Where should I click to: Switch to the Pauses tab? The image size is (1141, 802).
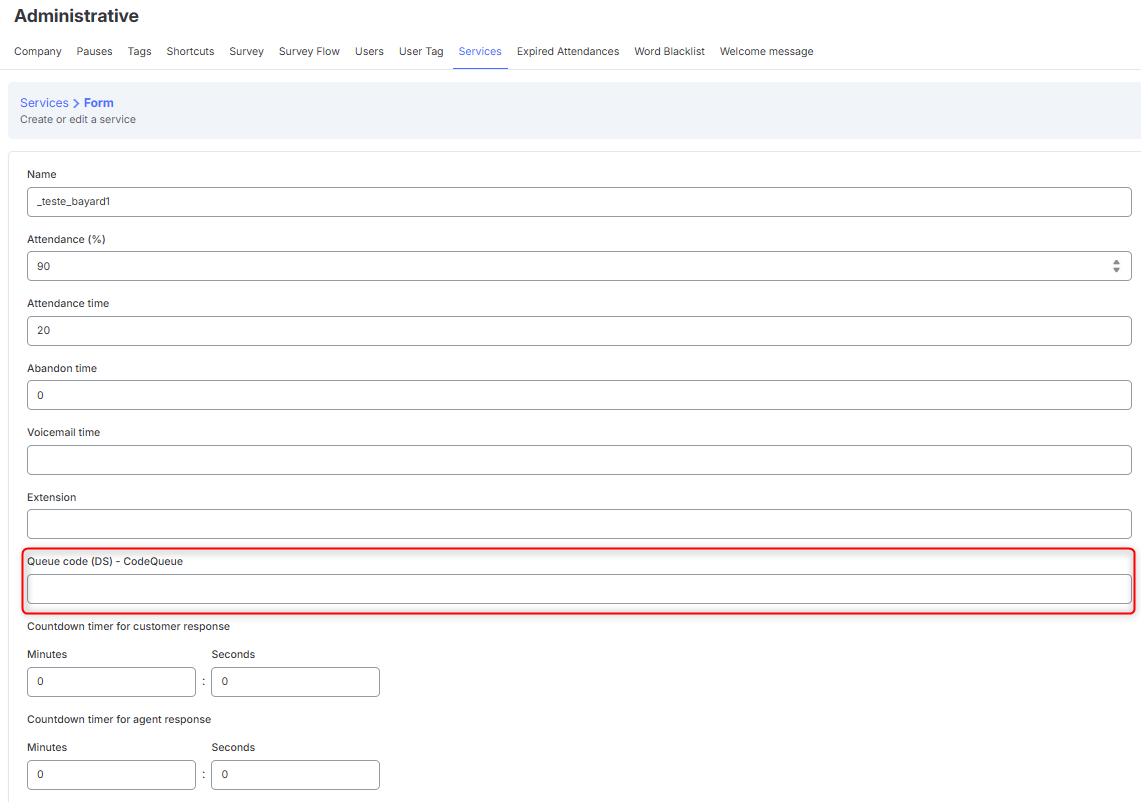(x=95, y=52)
